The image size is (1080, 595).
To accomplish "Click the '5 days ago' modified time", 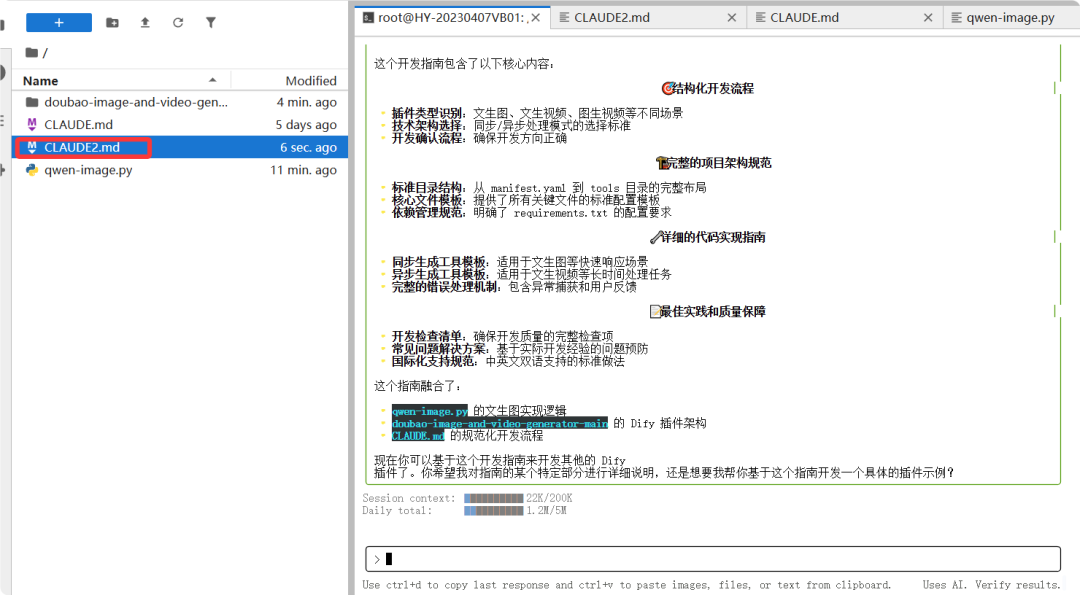I will (306, 125).
